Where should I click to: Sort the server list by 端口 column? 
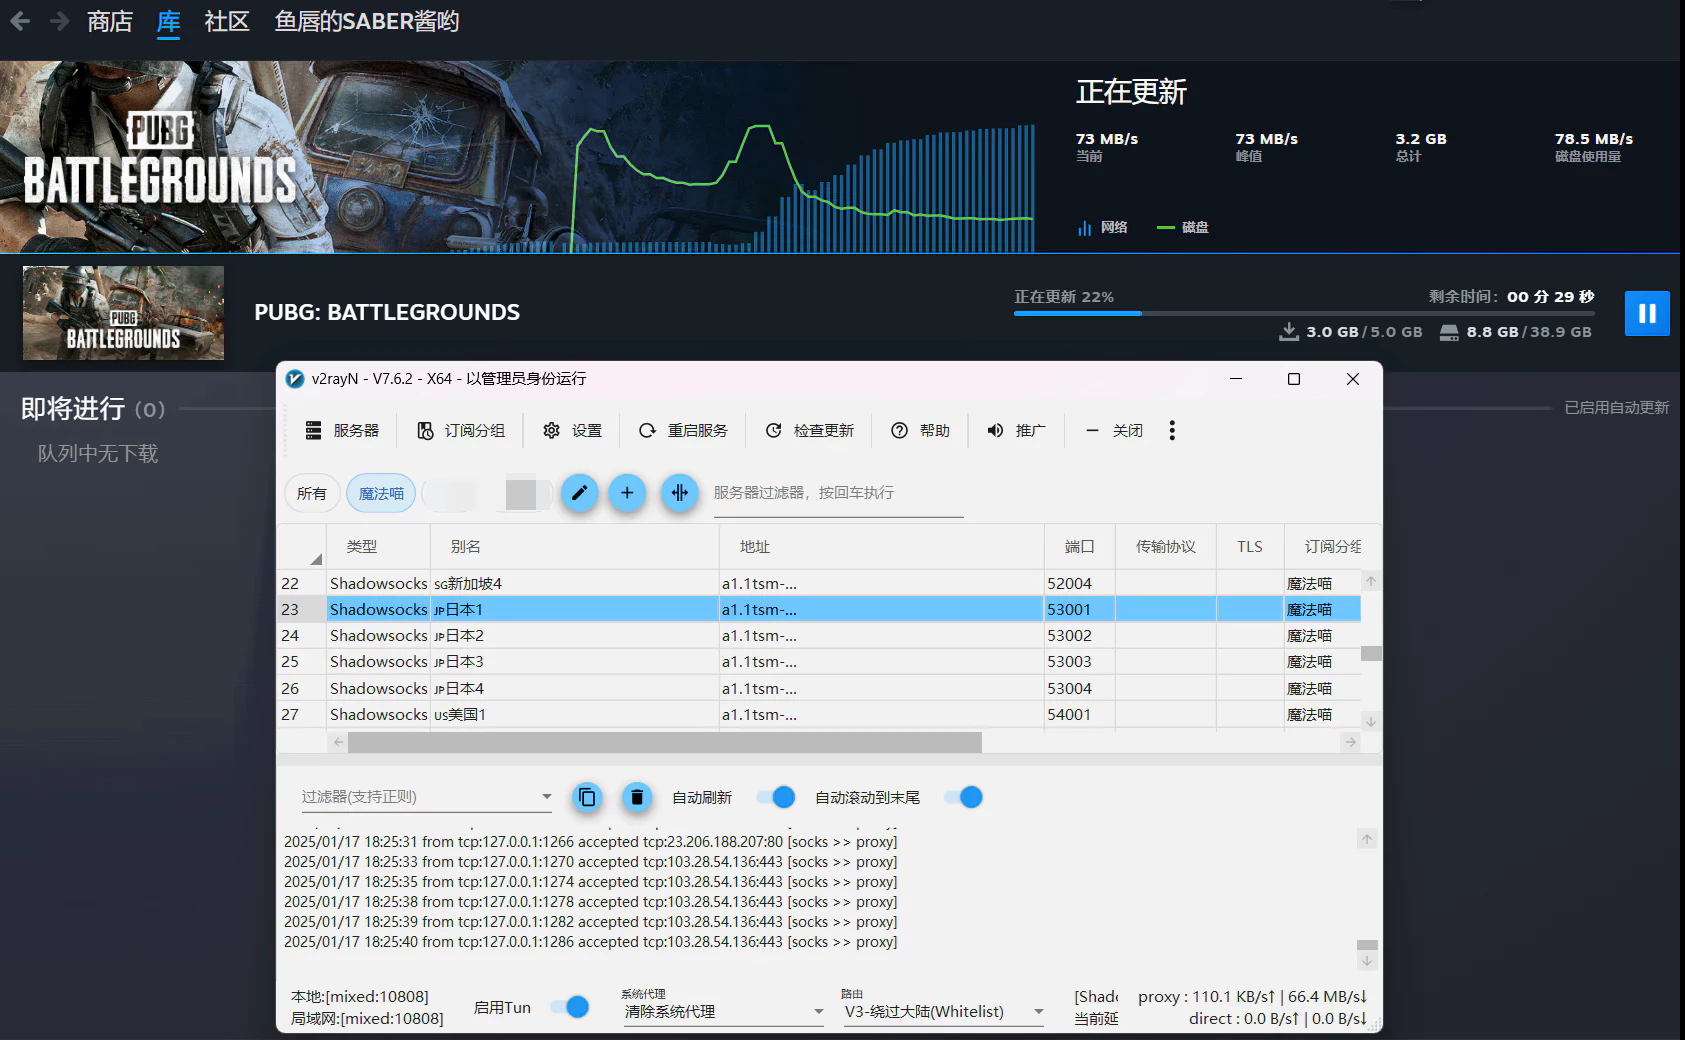tap(1079, 546)
